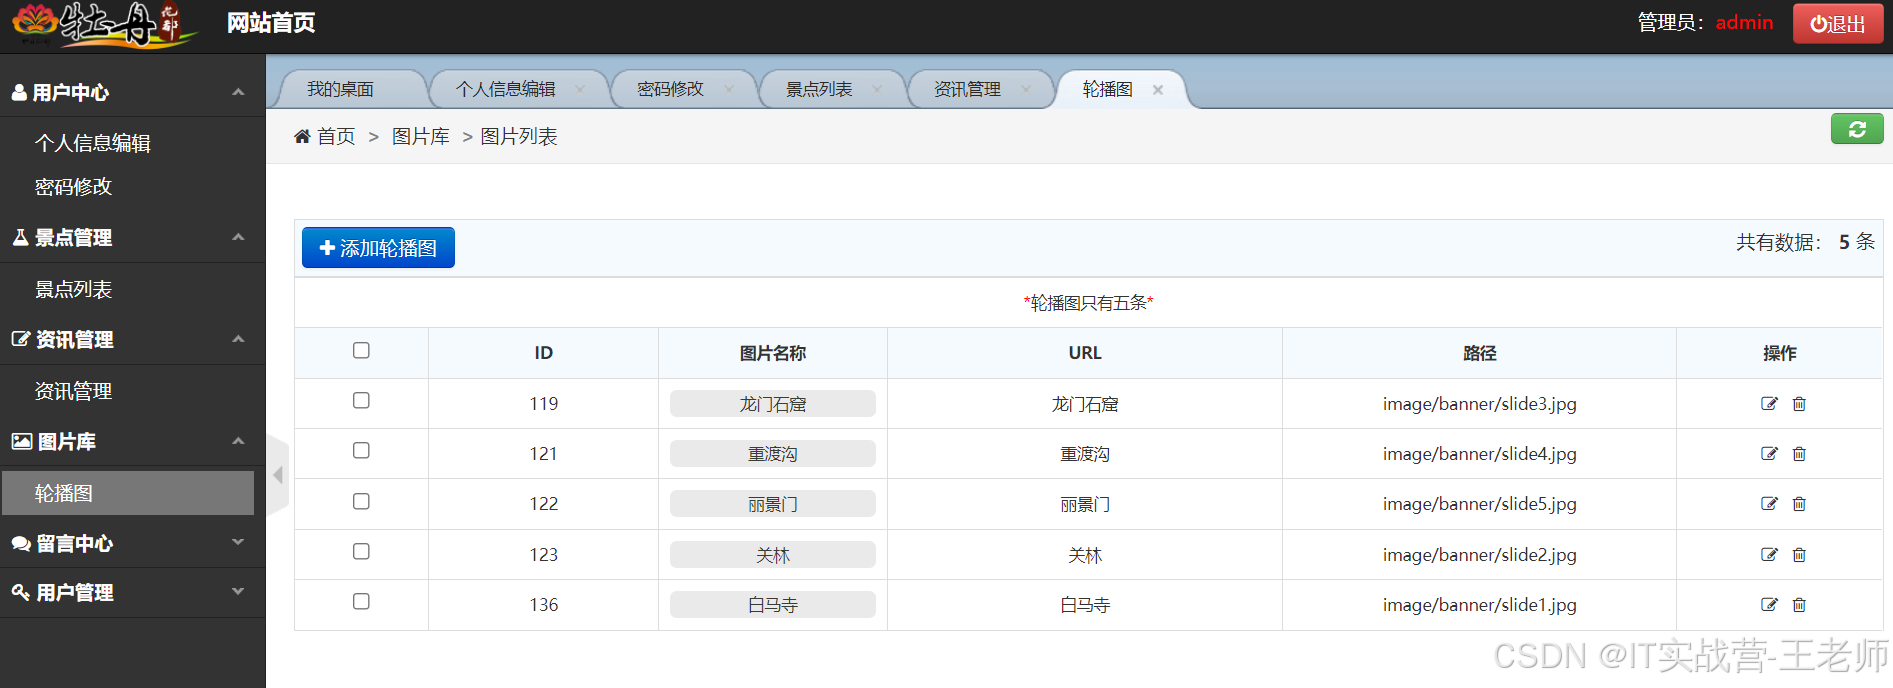Click the path image/banner/slide5.jpg
The image size is (1893, 688).
tap(1479, 504)
